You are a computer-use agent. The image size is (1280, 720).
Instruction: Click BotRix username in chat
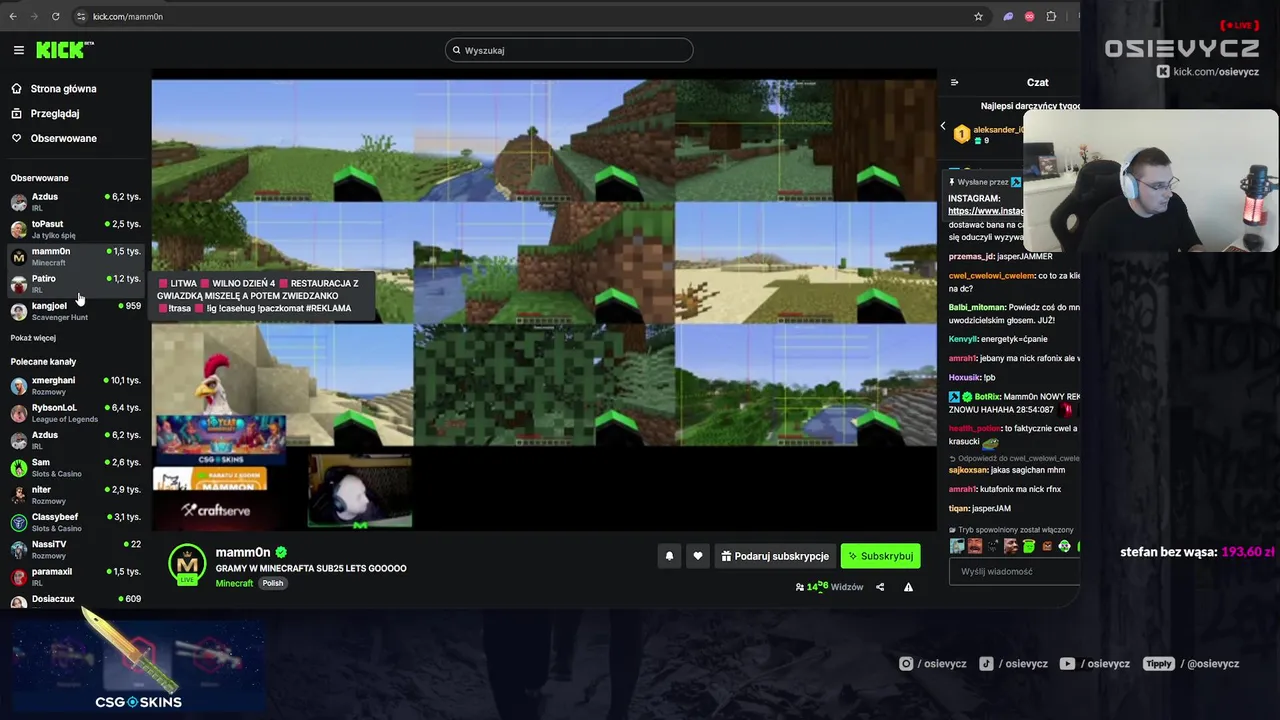tap(987, 397)
